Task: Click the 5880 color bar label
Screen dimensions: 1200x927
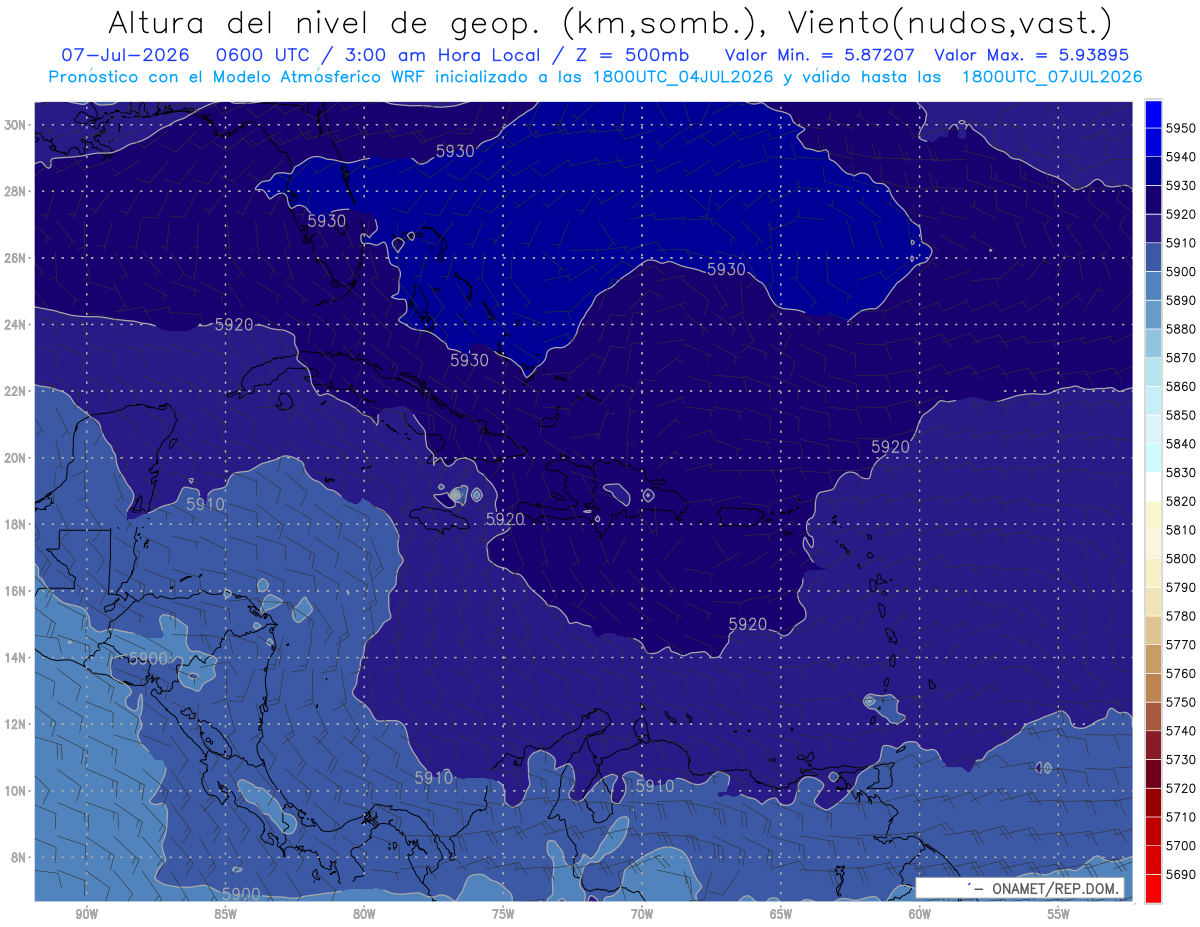Action: 1181,328
